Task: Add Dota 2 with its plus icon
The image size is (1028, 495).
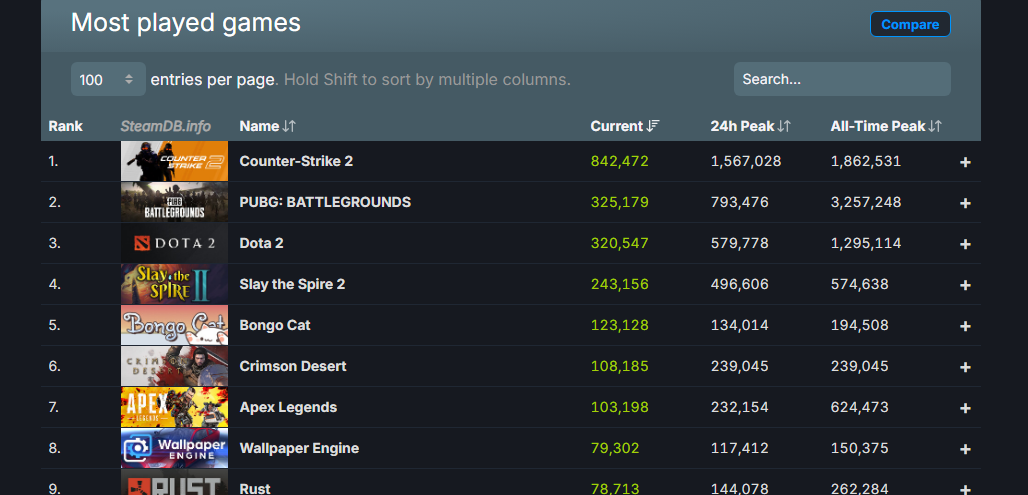Action: point(965,244)
